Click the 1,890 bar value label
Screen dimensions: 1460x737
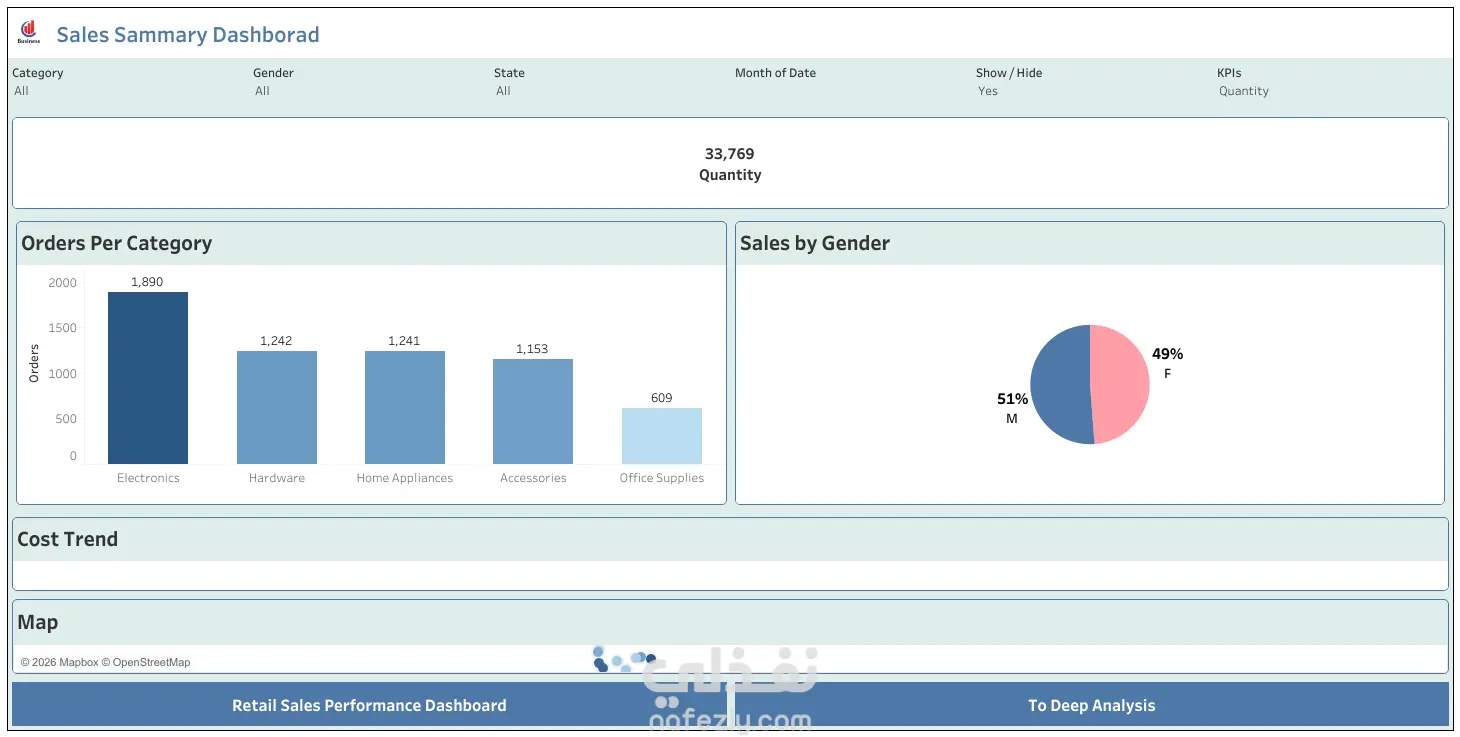[x=147, y=282]
